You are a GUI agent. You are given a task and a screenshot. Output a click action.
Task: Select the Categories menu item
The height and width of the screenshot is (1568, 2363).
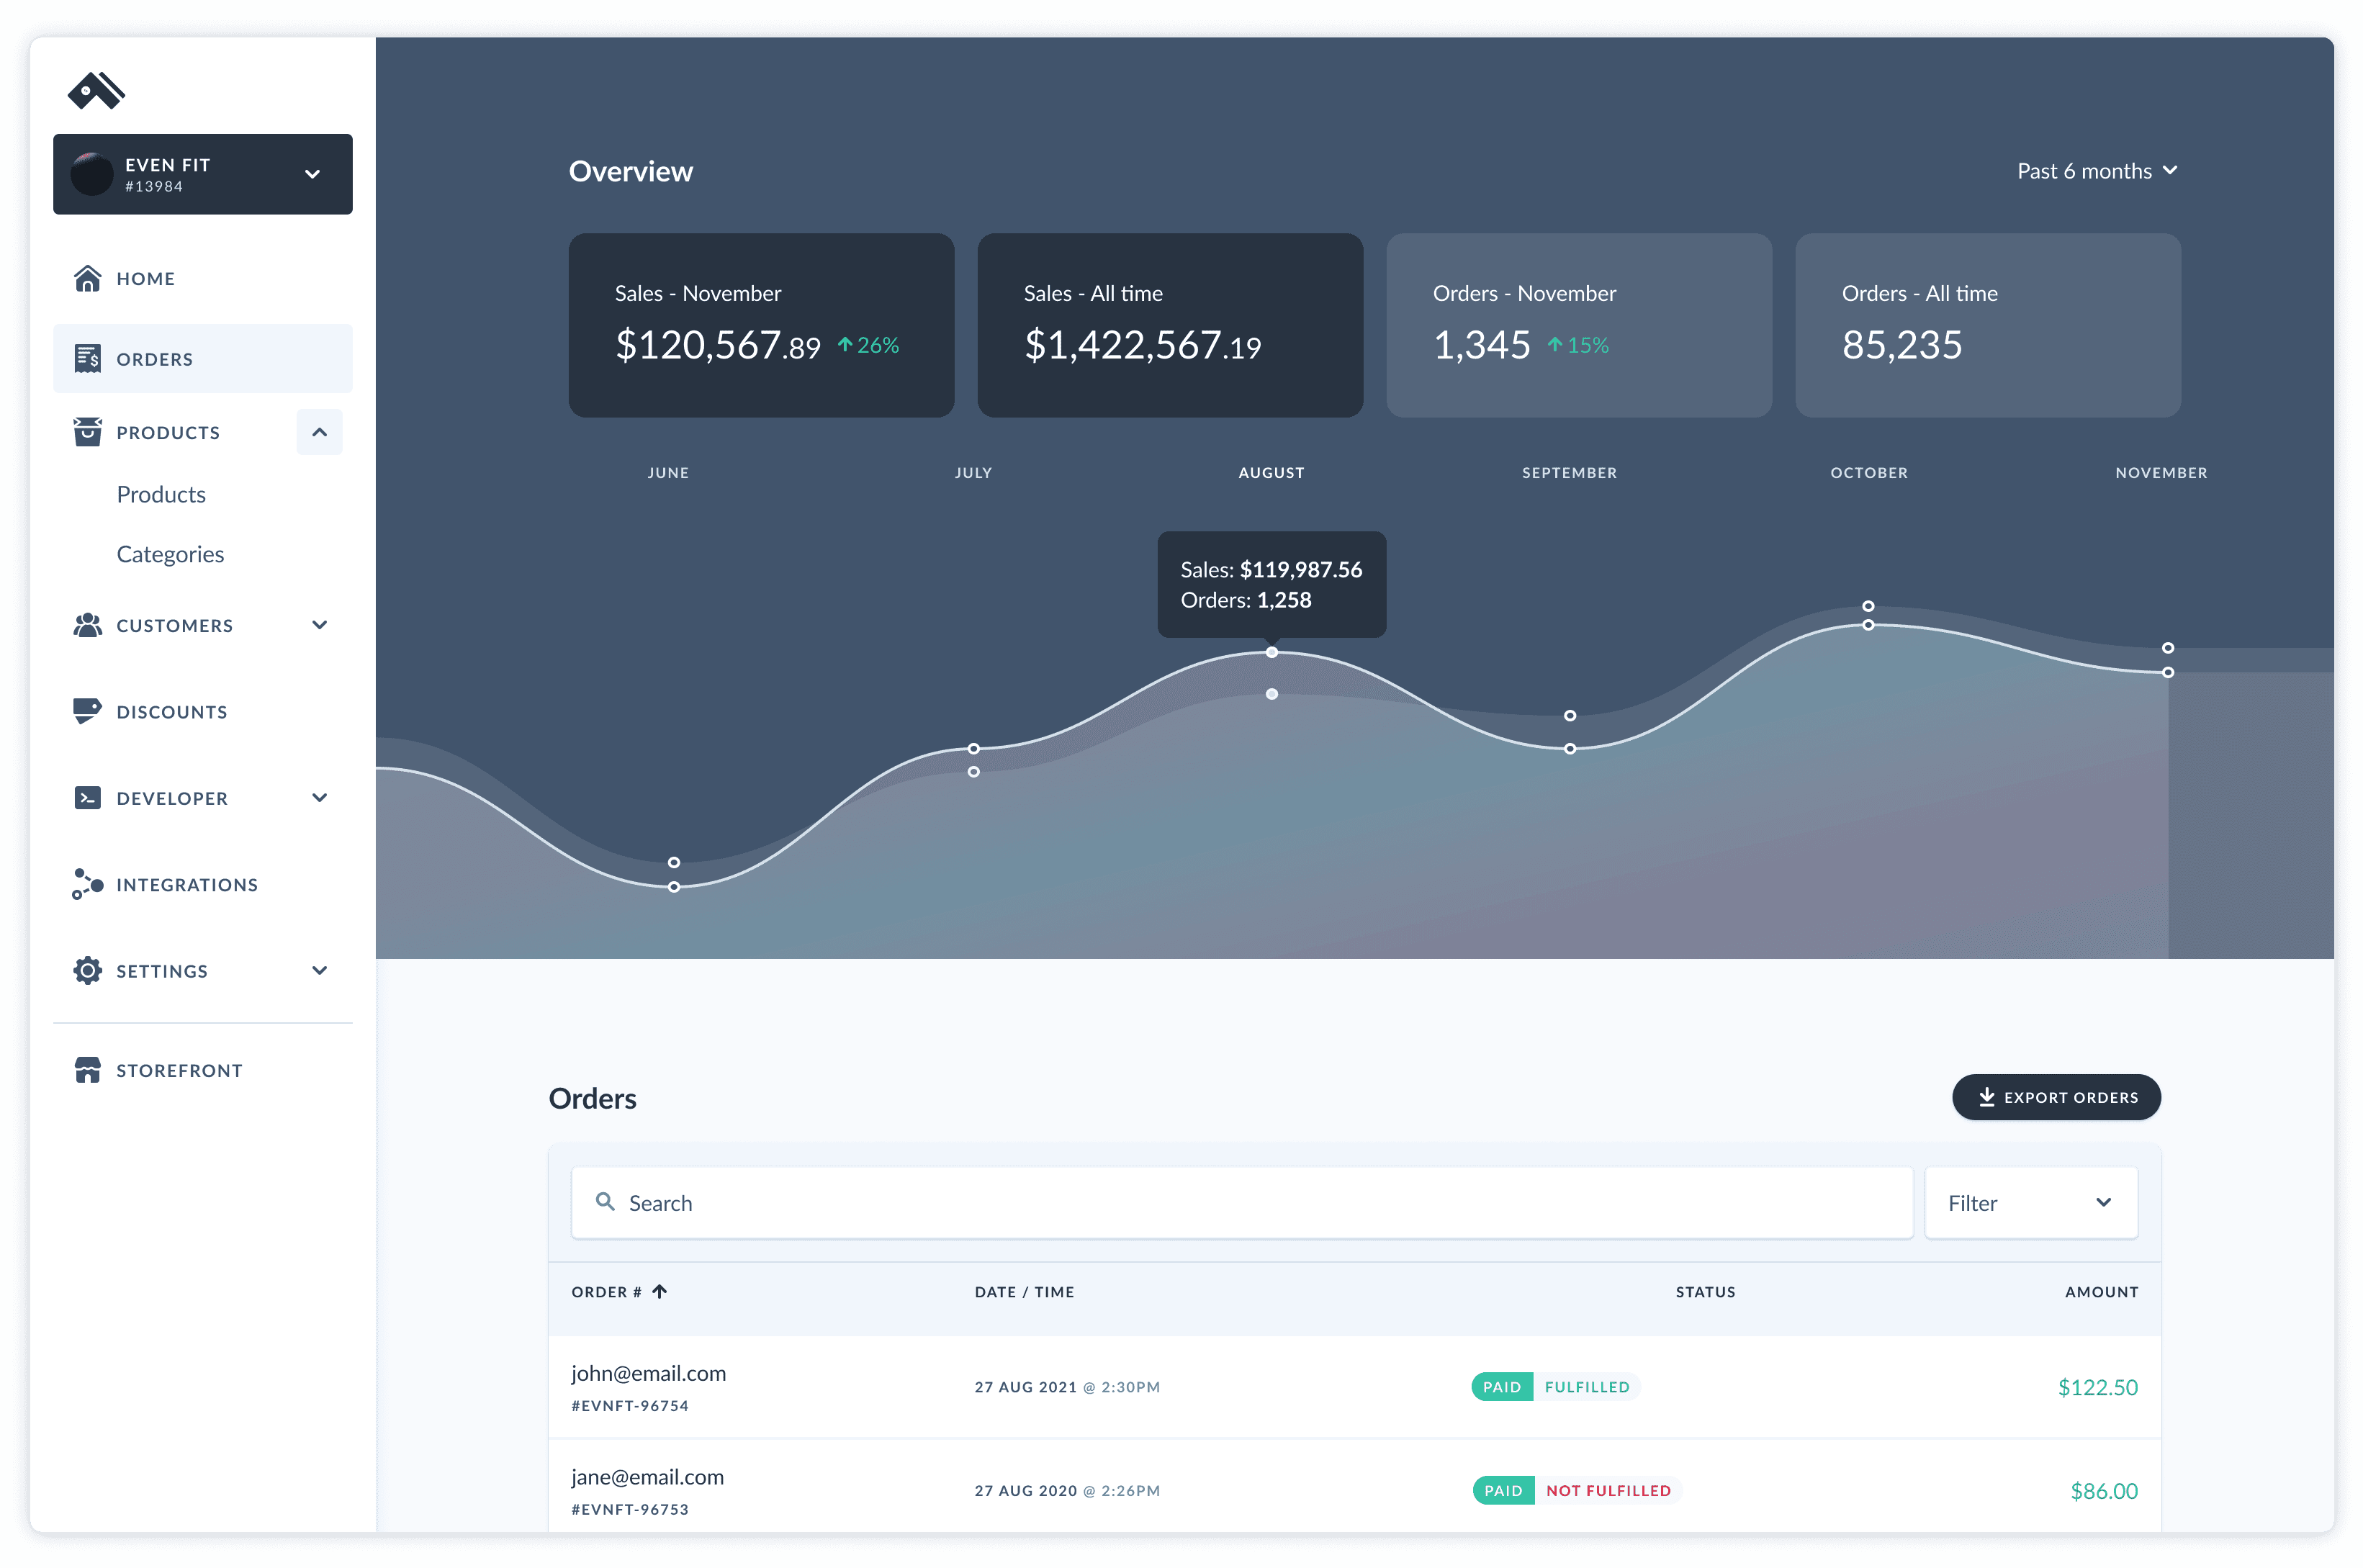[x=170, y=553]
